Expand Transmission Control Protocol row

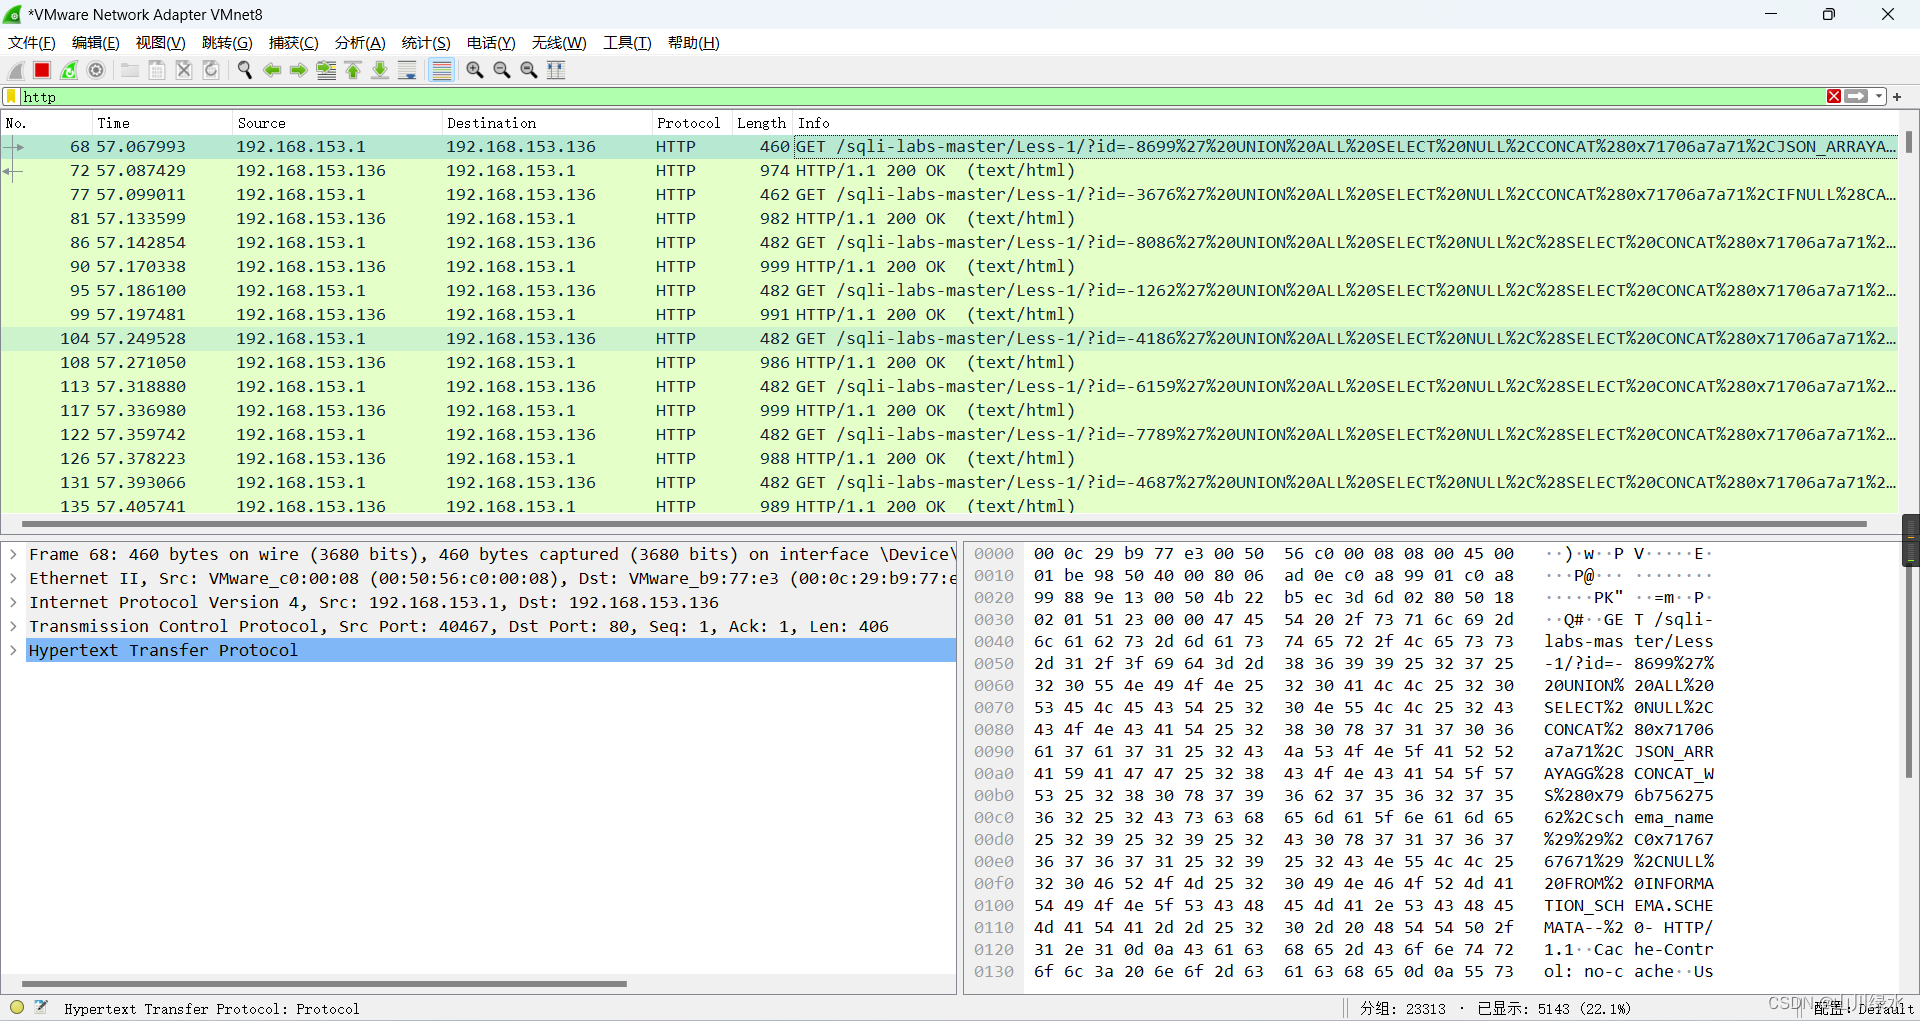point(13,626)
